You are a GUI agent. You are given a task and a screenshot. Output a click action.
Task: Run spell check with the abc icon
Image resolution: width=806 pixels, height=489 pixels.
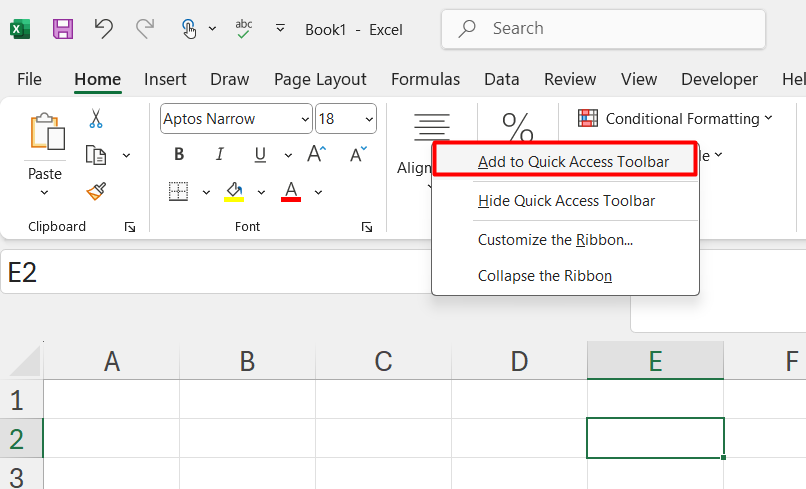point(244,29)
